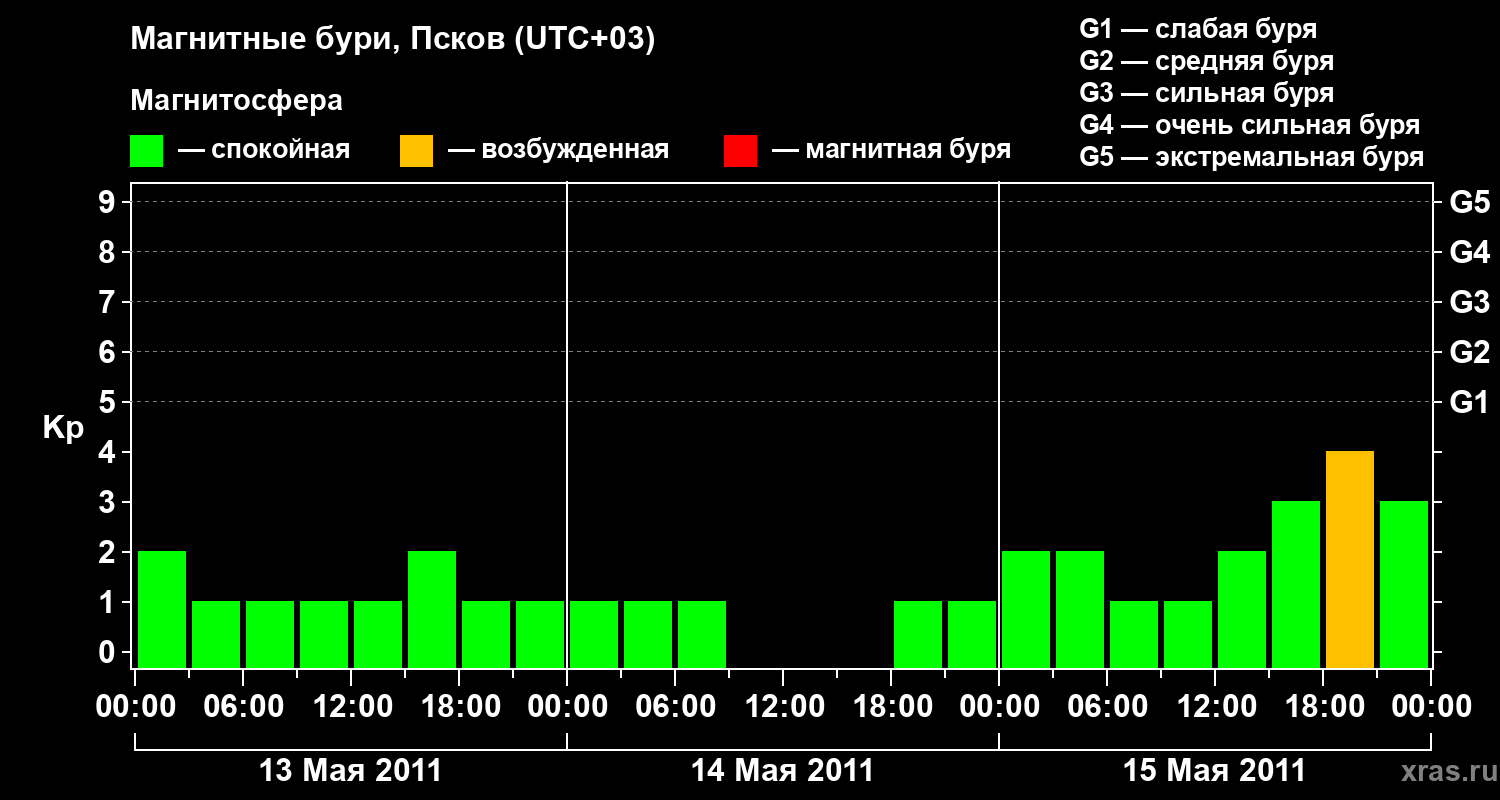Screen dimensions: 1500x800
Task: Select the G4 — очень сильная буря line
Action: (1250, 125)
